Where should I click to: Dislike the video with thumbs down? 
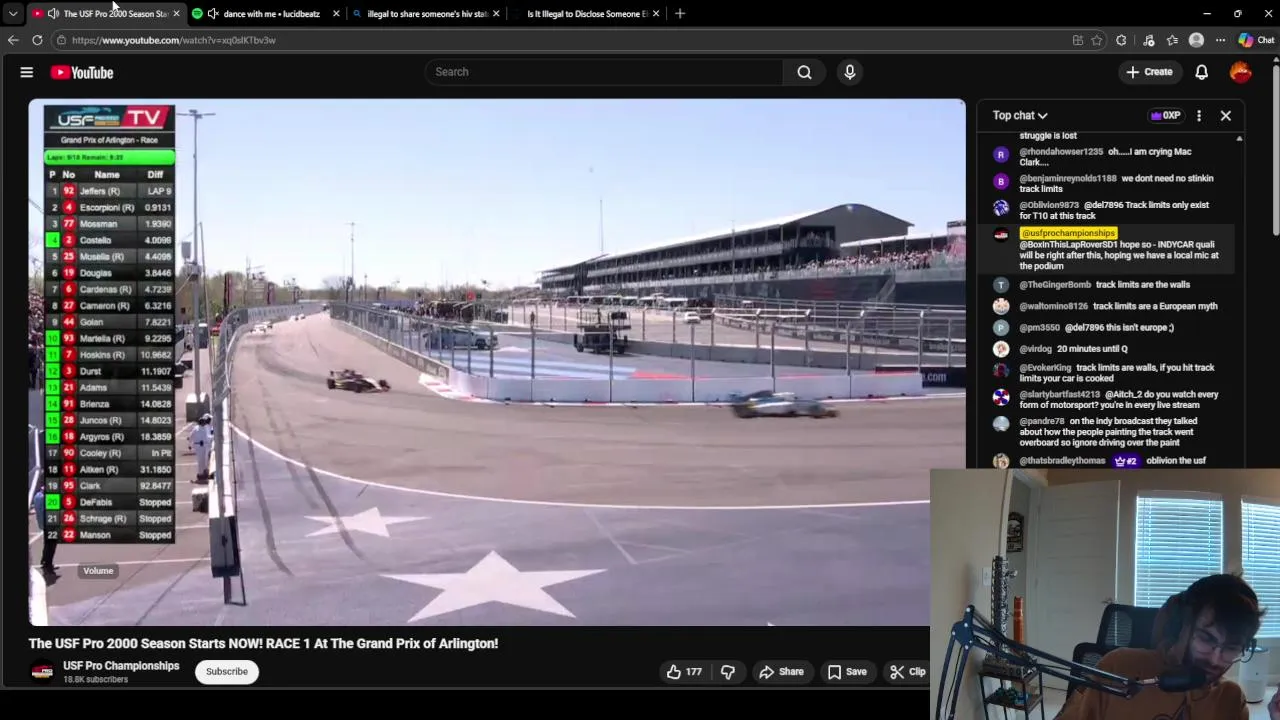pos(728,672)
